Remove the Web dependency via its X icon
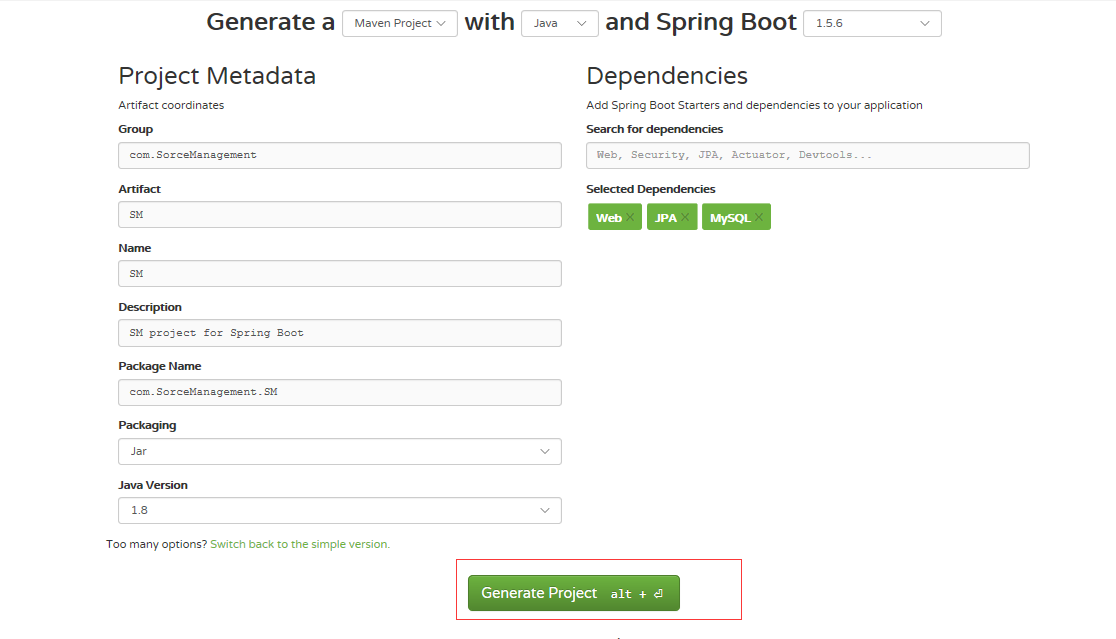1116x639 pixels. 630,217
